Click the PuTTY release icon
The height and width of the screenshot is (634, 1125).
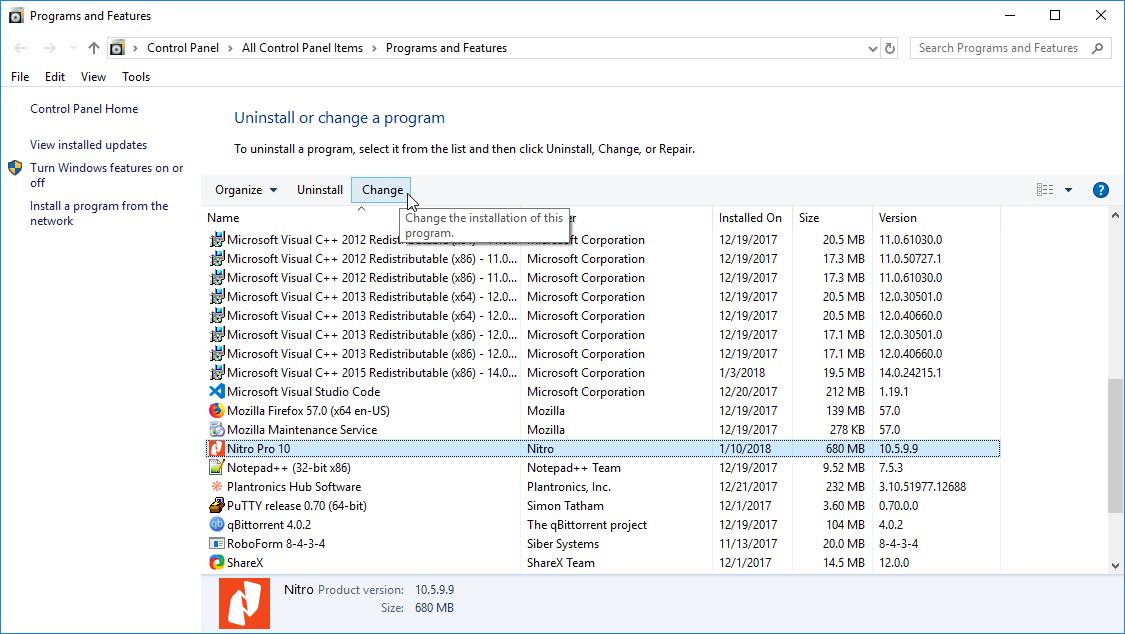tap(217, 506)
